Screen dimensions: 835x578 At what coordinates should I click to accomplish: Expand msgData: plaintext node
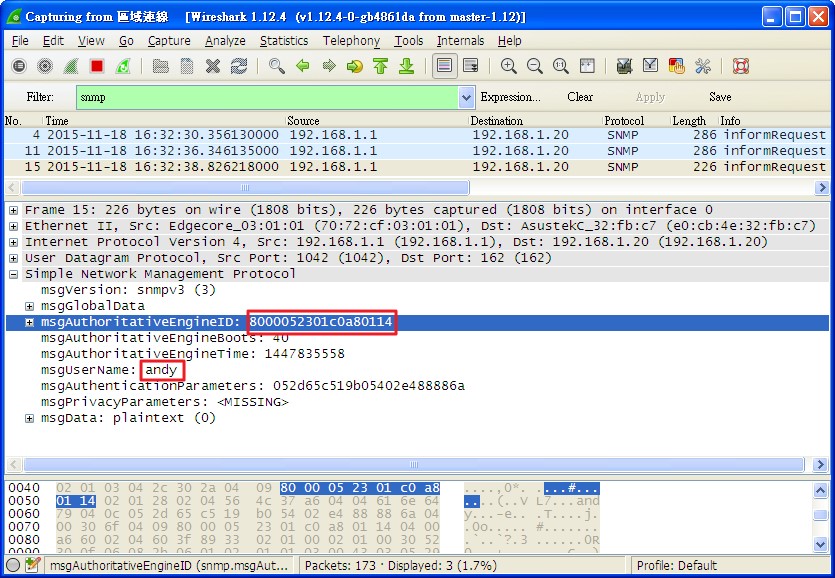click(29, 418)
